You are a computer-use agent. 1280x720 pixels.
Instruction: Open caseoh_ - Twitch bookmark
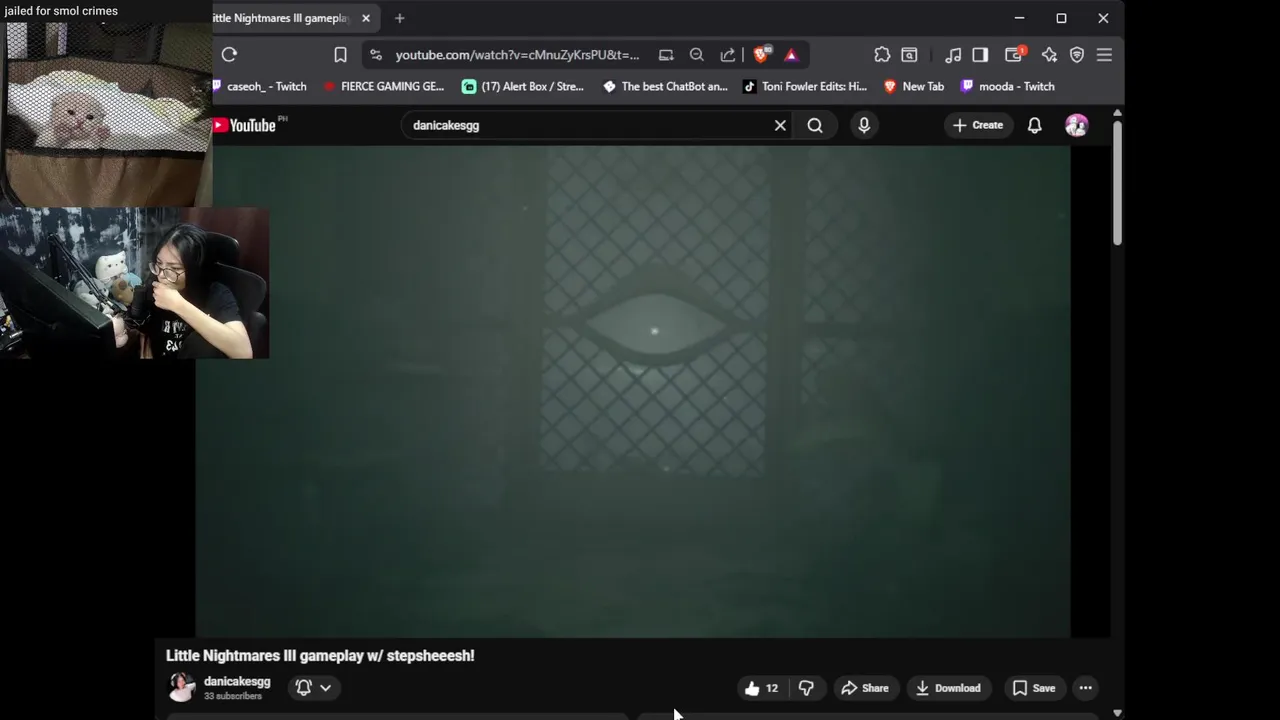coord(260,86)
